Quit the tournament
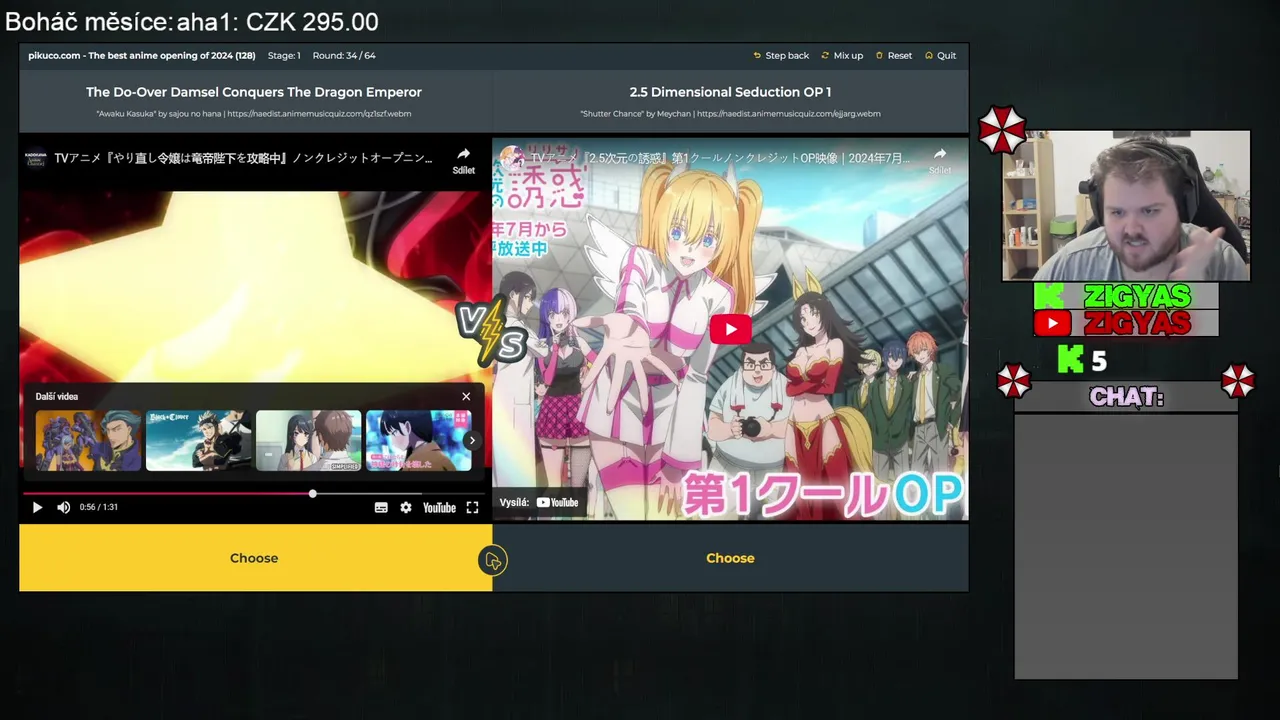1280x720 pixels. pyautogui.click(x=940, y=56)
